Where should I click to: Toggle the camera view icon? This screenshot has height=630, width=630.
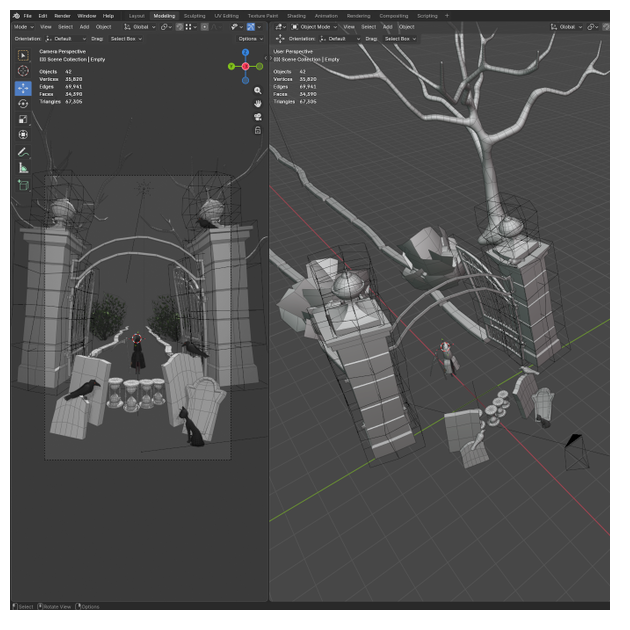pyautogui.click(x=258, y=116)
